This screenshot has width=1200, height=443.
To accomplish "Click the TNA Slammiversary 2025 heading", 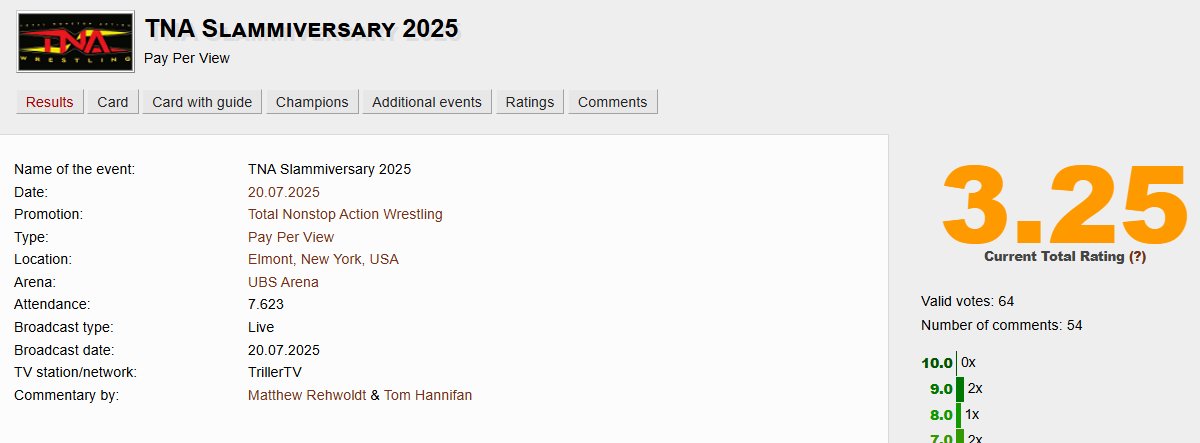I will click(301, 28).
